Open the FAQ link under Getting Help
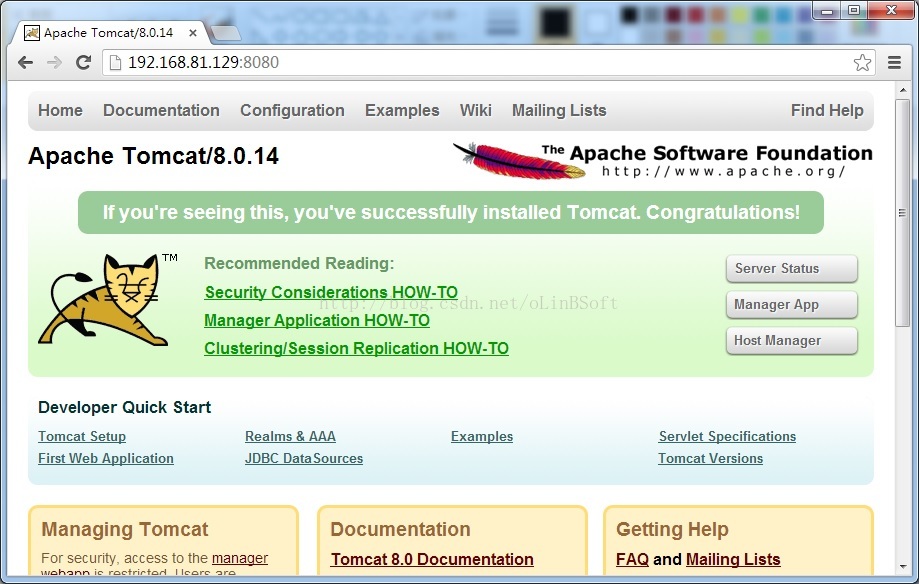Image resolution: width=919 pixels, height=584 pixels. pos(632,559)
